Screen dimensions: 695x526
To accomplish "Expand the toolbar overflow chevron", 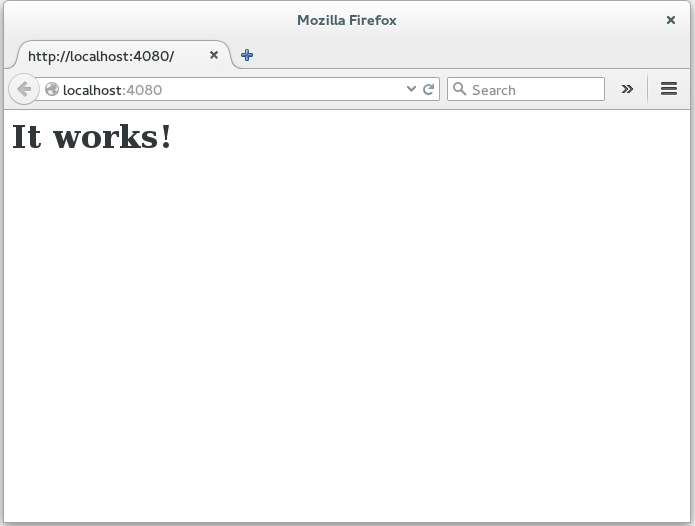I will 627,89.
